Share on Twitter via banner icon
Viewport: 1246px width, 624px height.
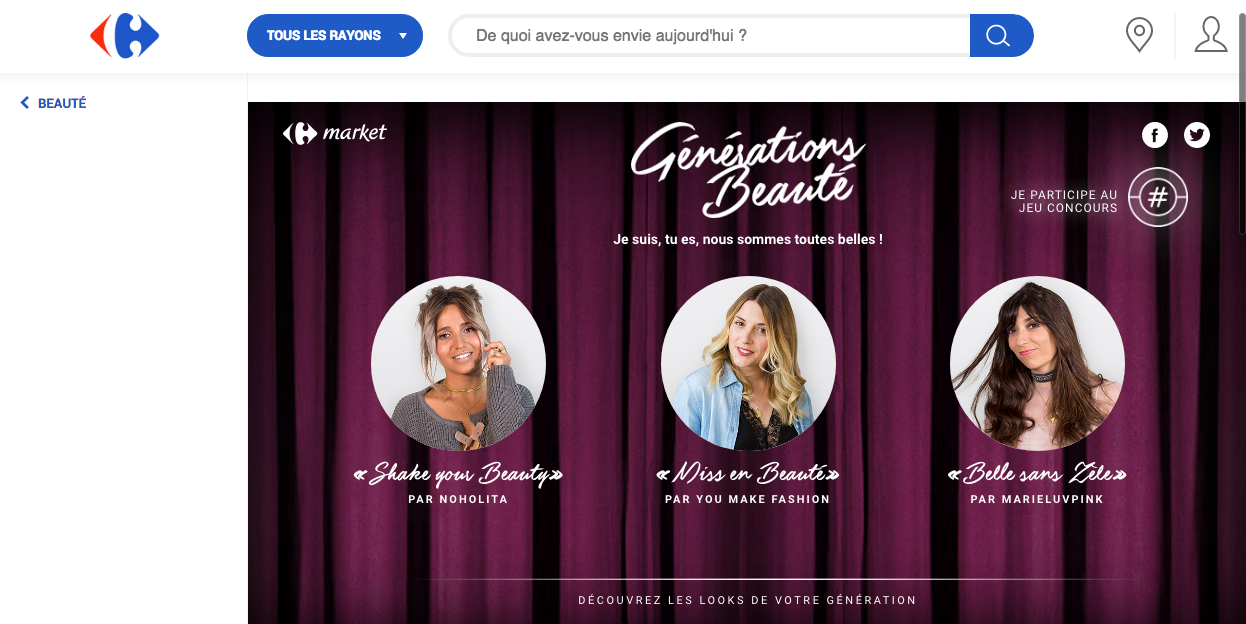(1197, 135)
